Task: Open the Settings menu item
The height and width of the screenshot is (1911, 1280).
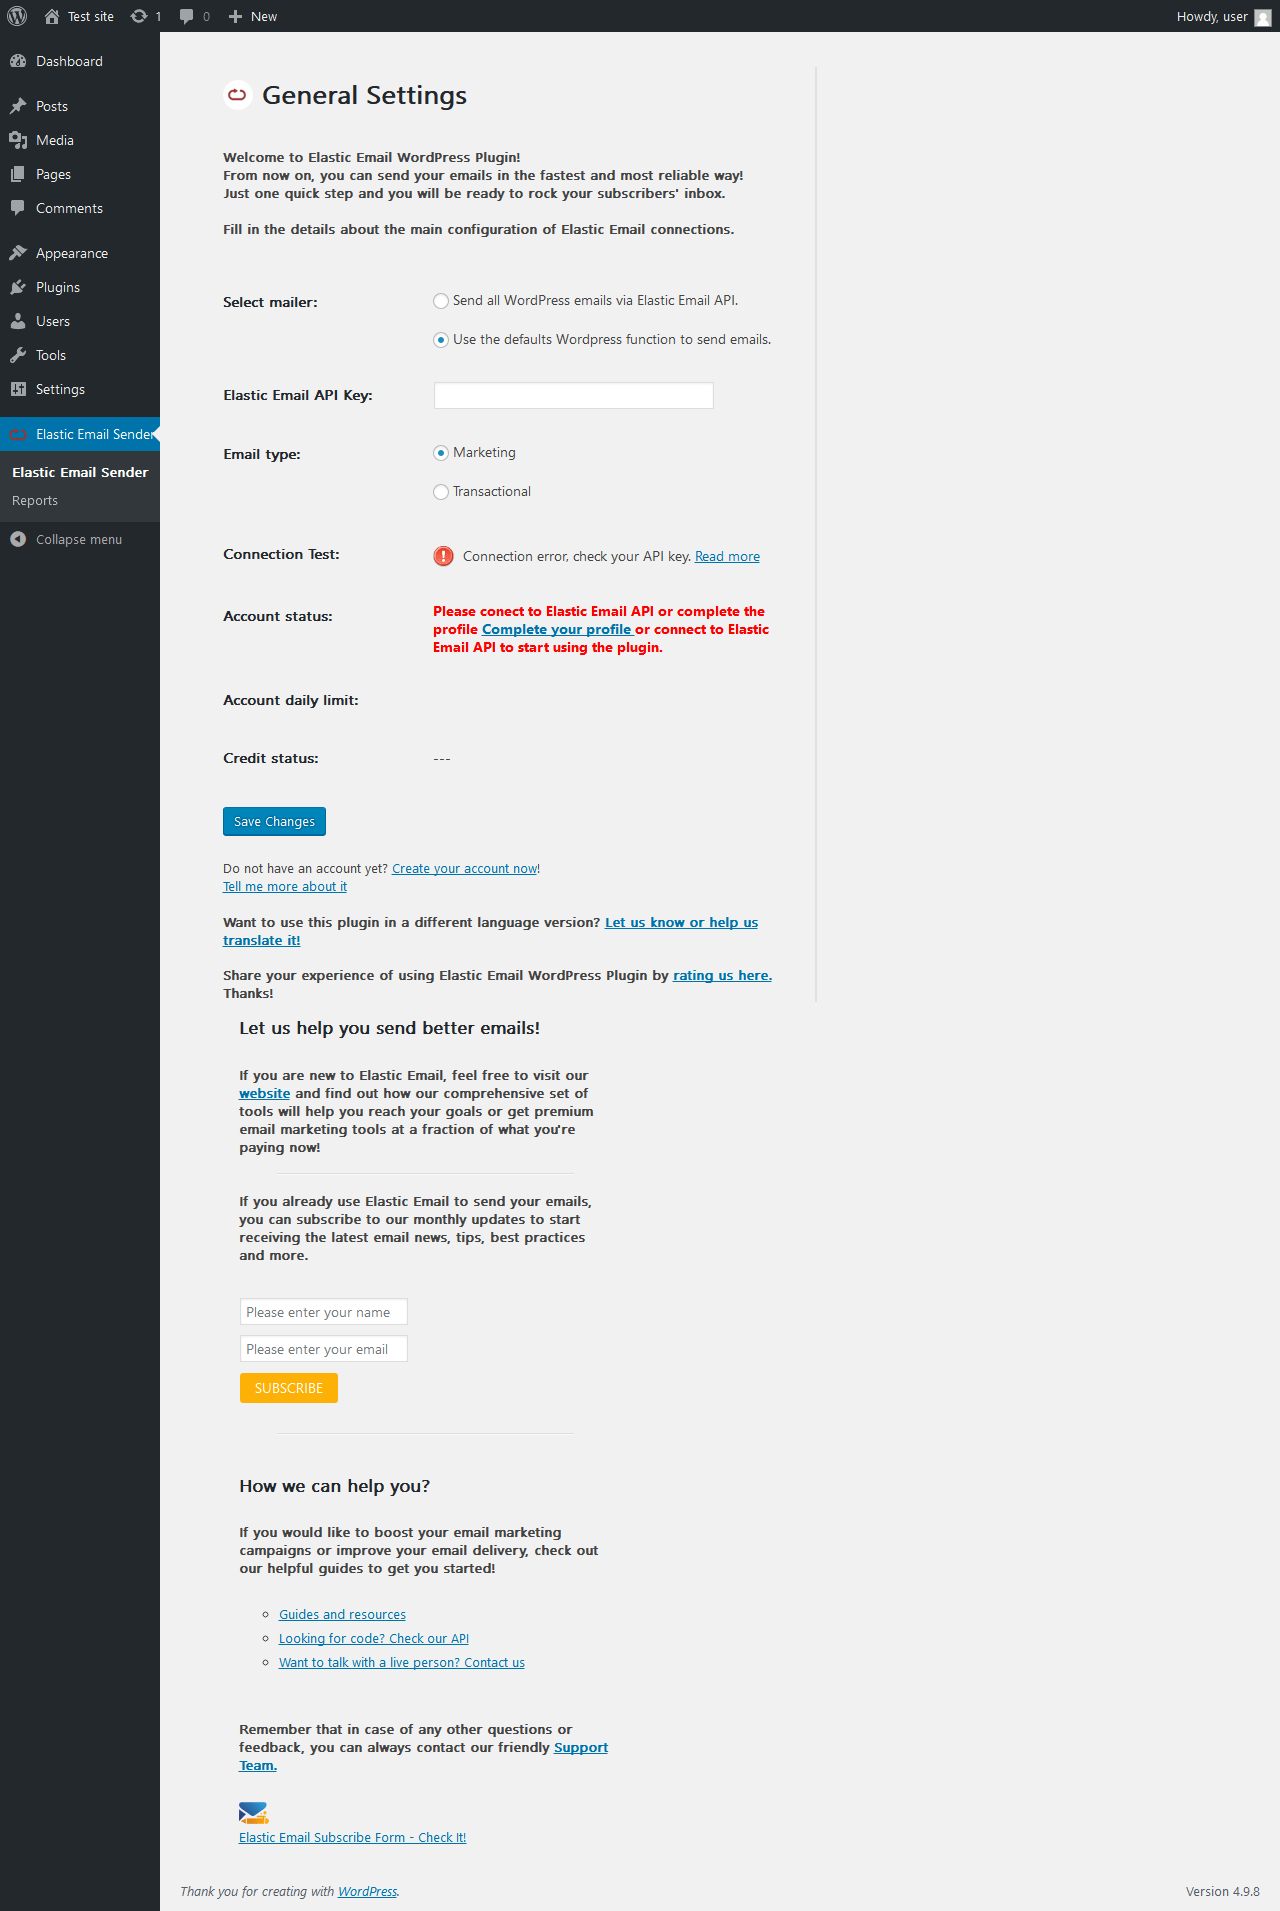Action: tap(80, 389)
